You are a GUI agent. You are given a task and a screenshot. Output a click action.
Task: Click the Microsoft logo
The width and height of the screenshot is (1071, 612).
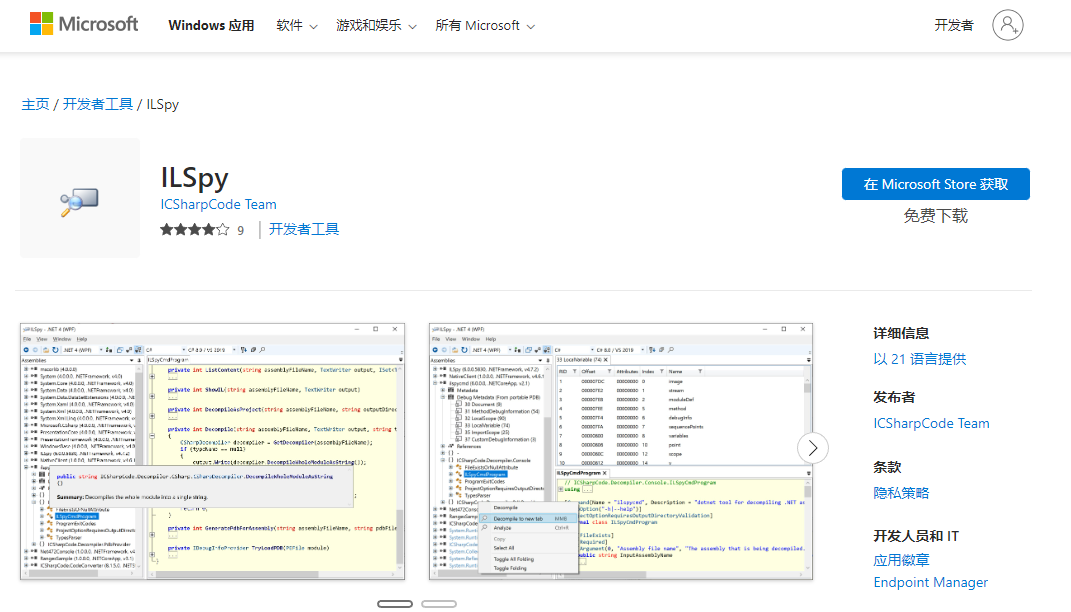[x=84, y=23]
